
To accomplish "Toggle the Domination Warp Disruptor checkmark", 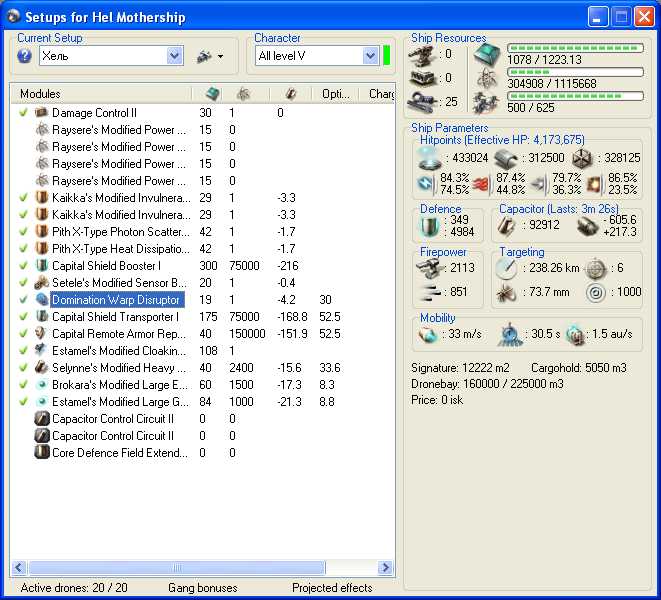I will tap(23, 300).
